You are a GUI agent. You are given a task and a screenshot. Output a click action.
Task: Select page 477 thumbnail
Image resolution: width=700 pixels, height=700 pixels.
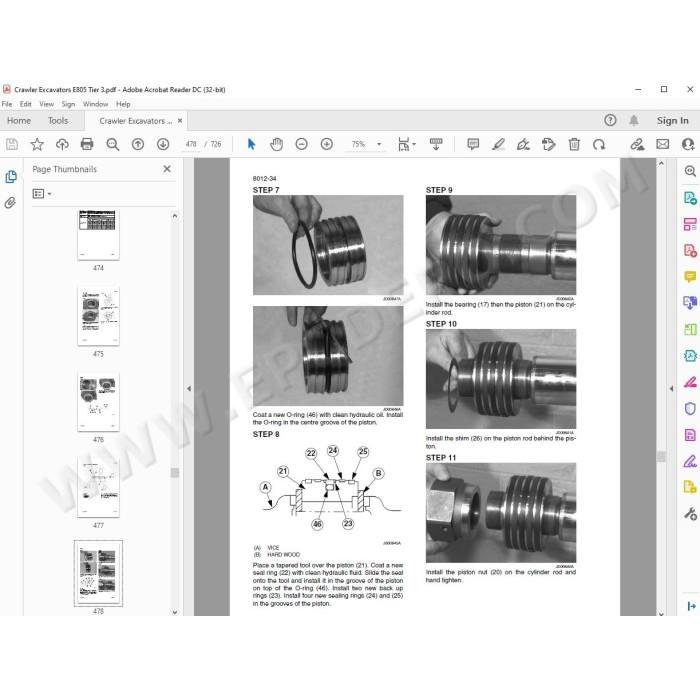pyautogui.click(x=98, y=488)
